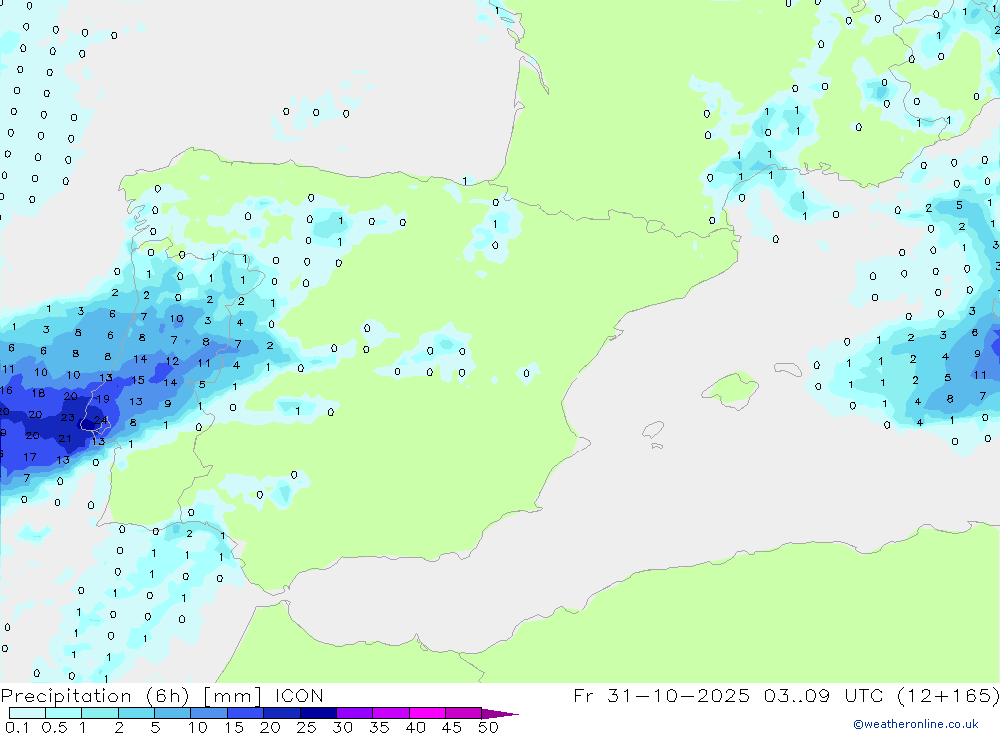
Task: Click the "(12+165)" forecast run label
Action: pos(948,696)
